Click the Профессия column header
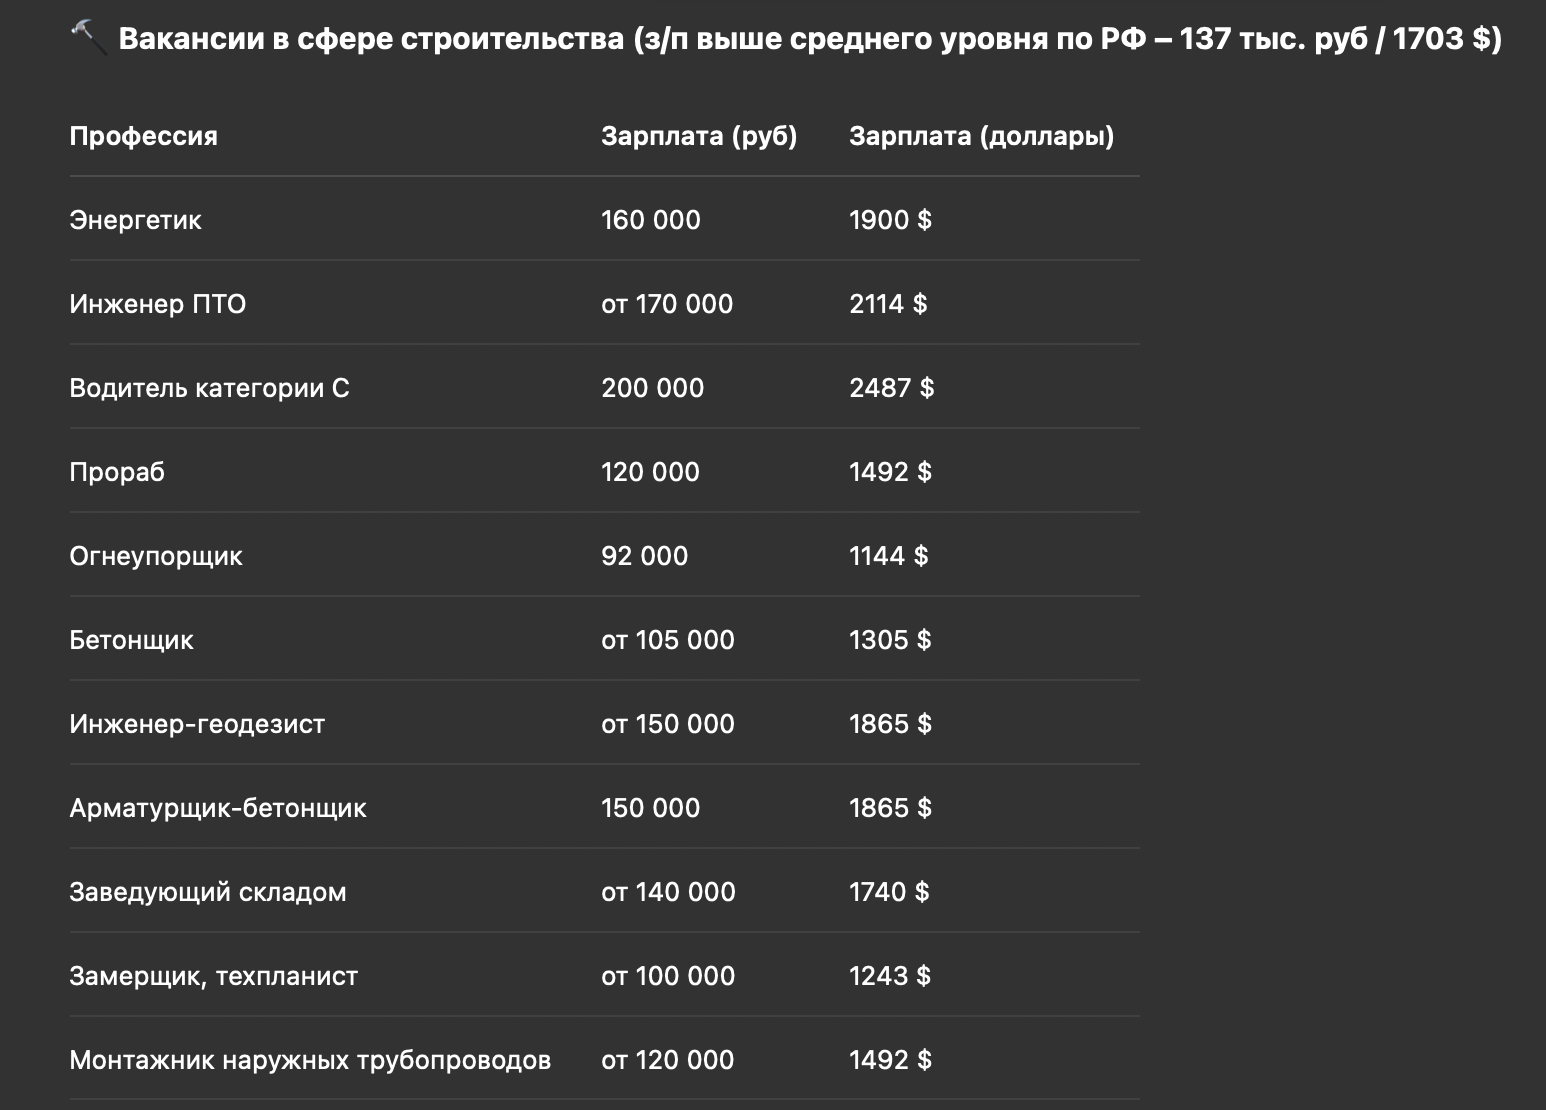 coord(143,136)
